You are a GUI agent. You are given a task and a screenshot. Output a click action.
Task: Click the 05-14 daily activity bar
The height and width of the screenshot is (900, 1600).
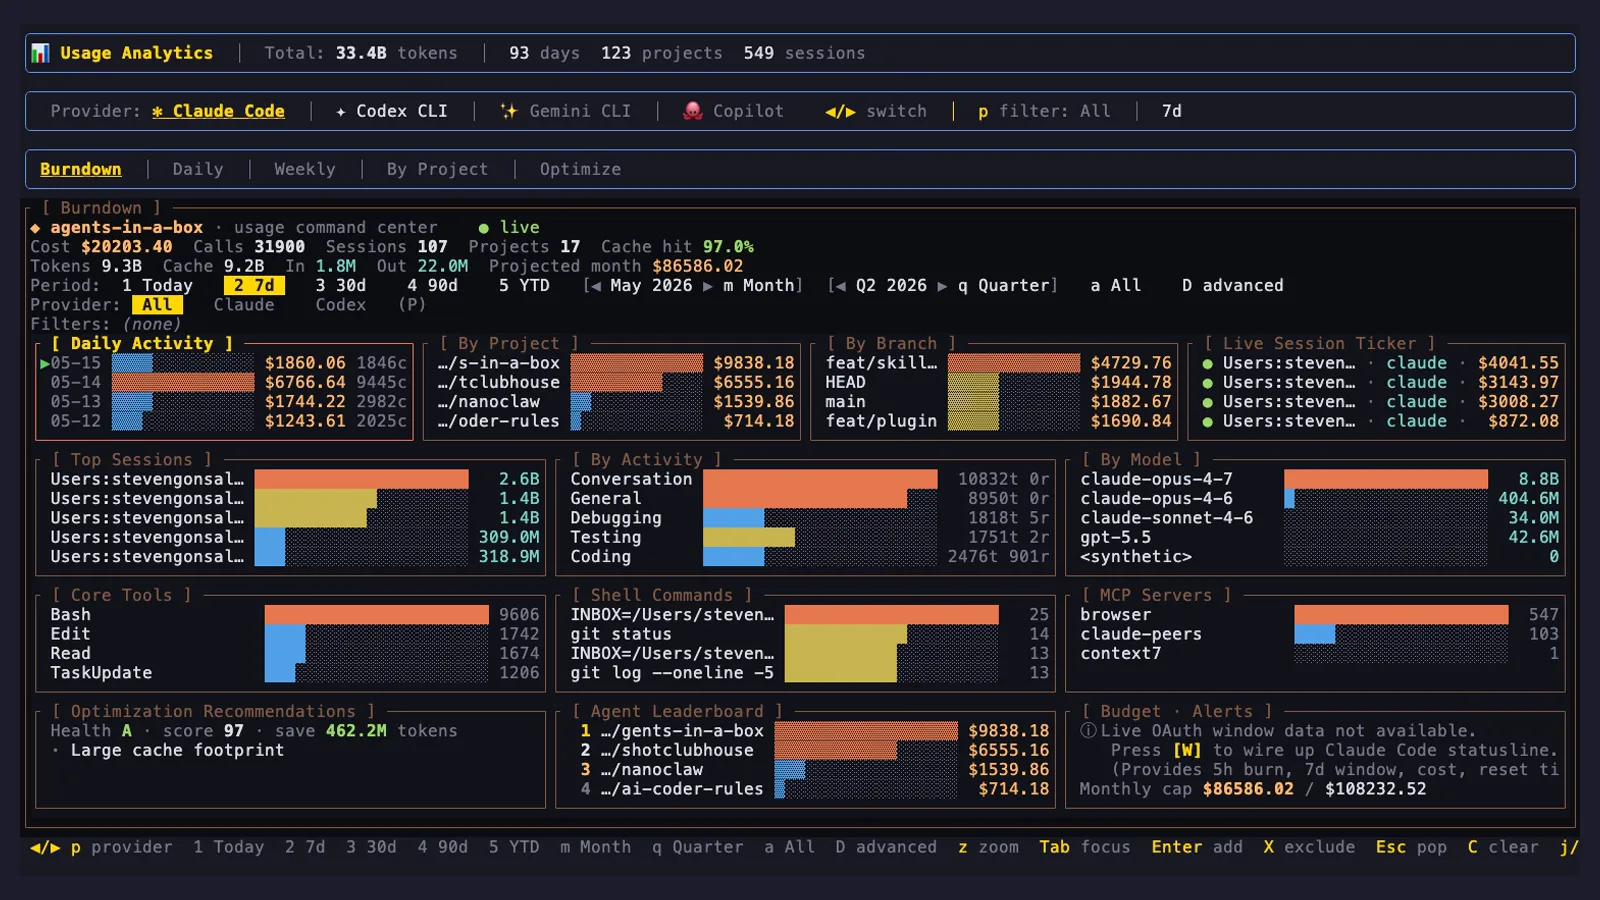pyautogui.click(x=183, y=383)
